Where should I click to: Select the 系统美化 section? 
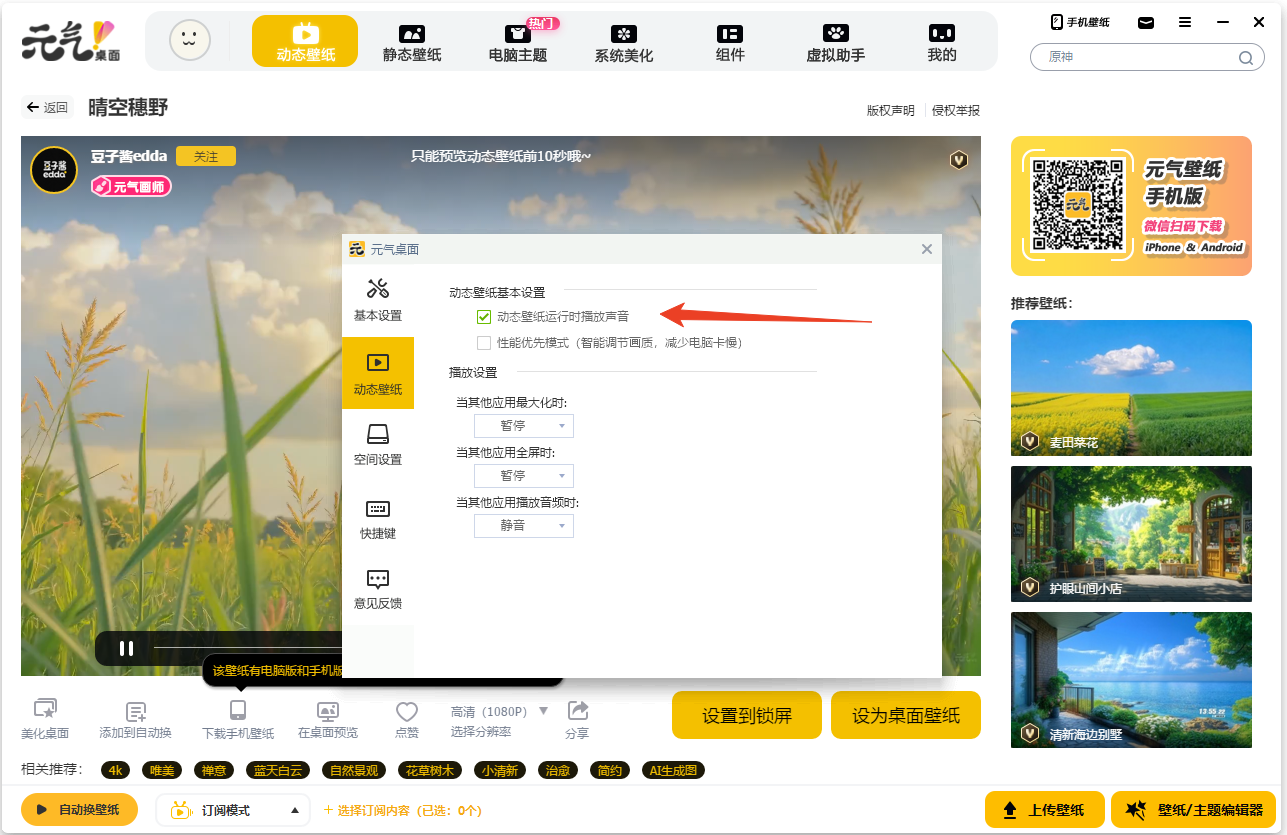623,42
